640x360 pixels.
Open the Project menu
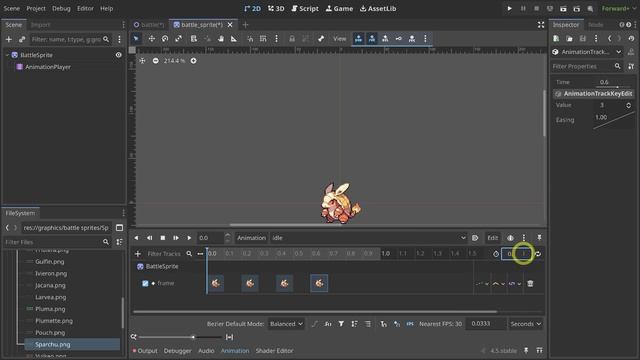coord(36,9)
